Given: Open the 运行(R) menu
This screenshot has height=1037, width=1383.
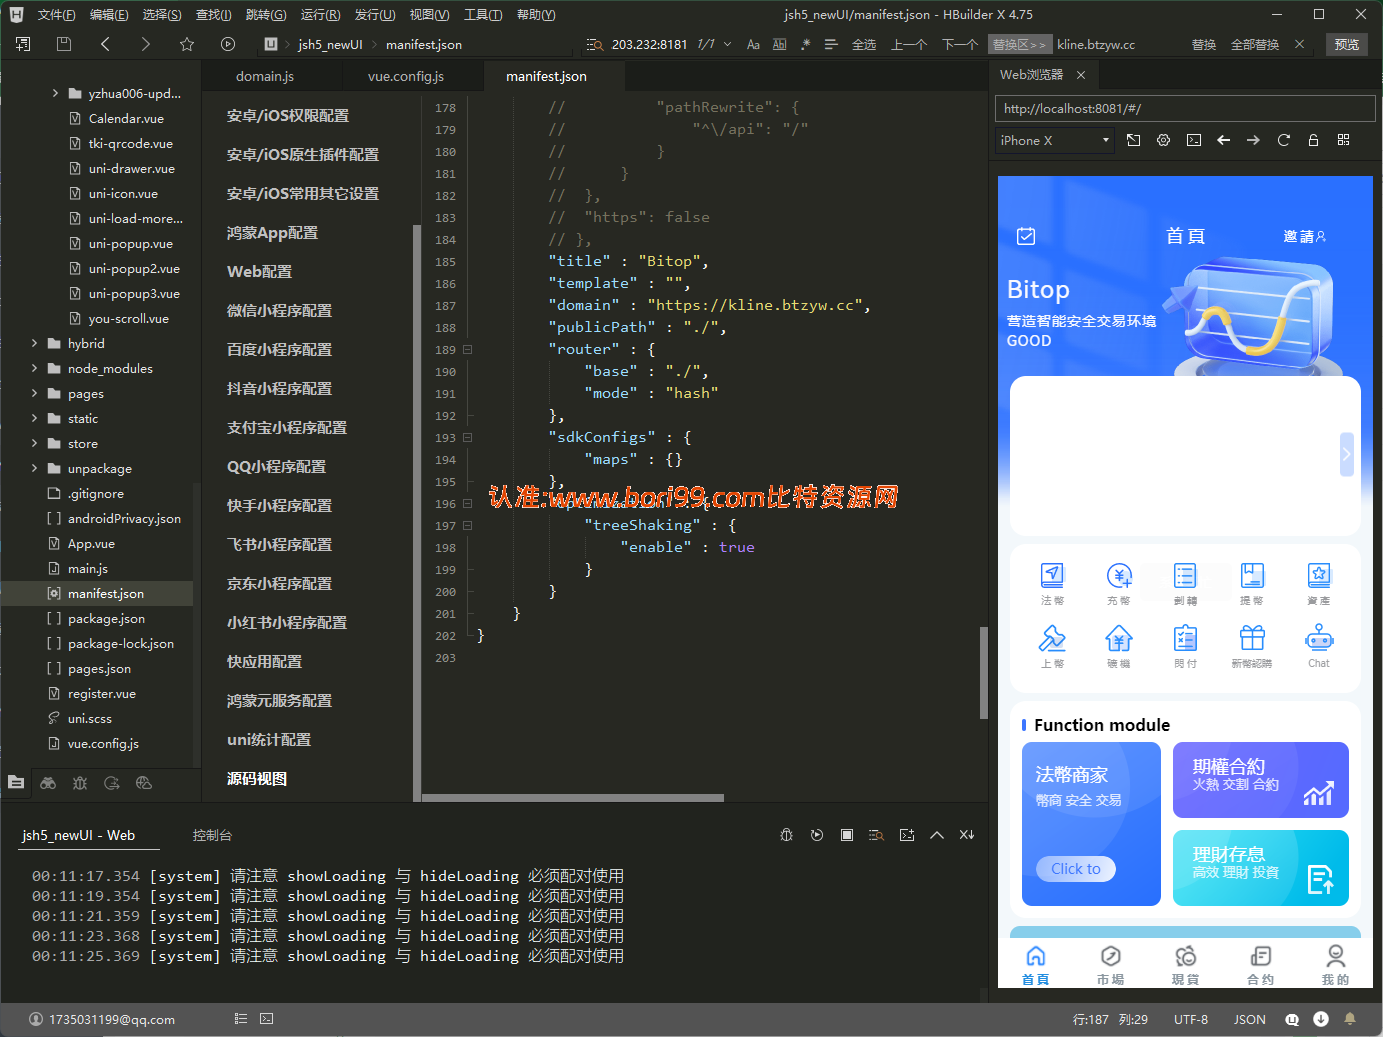Looking at the screenshot, I should pos(320,14).
